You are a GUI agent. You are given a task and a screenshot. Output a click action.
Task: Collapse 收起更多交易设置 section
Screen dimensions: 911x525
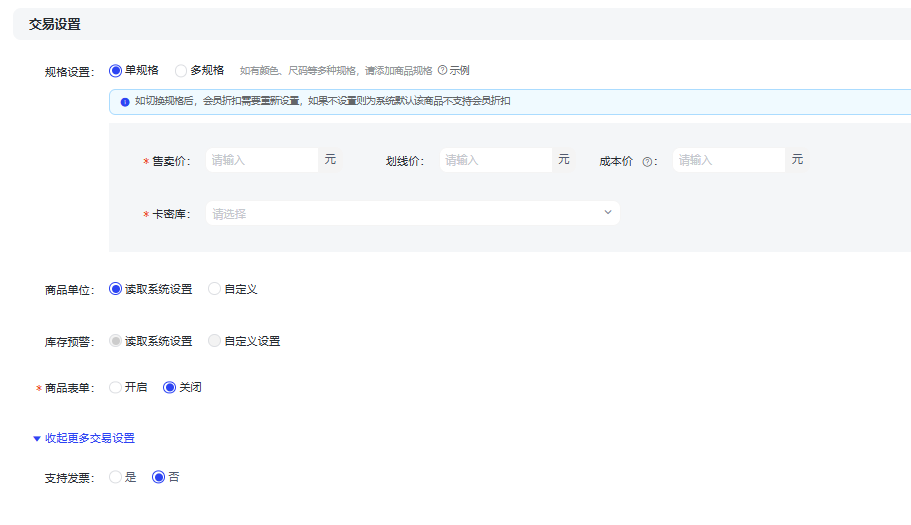(x=89, y=438)
